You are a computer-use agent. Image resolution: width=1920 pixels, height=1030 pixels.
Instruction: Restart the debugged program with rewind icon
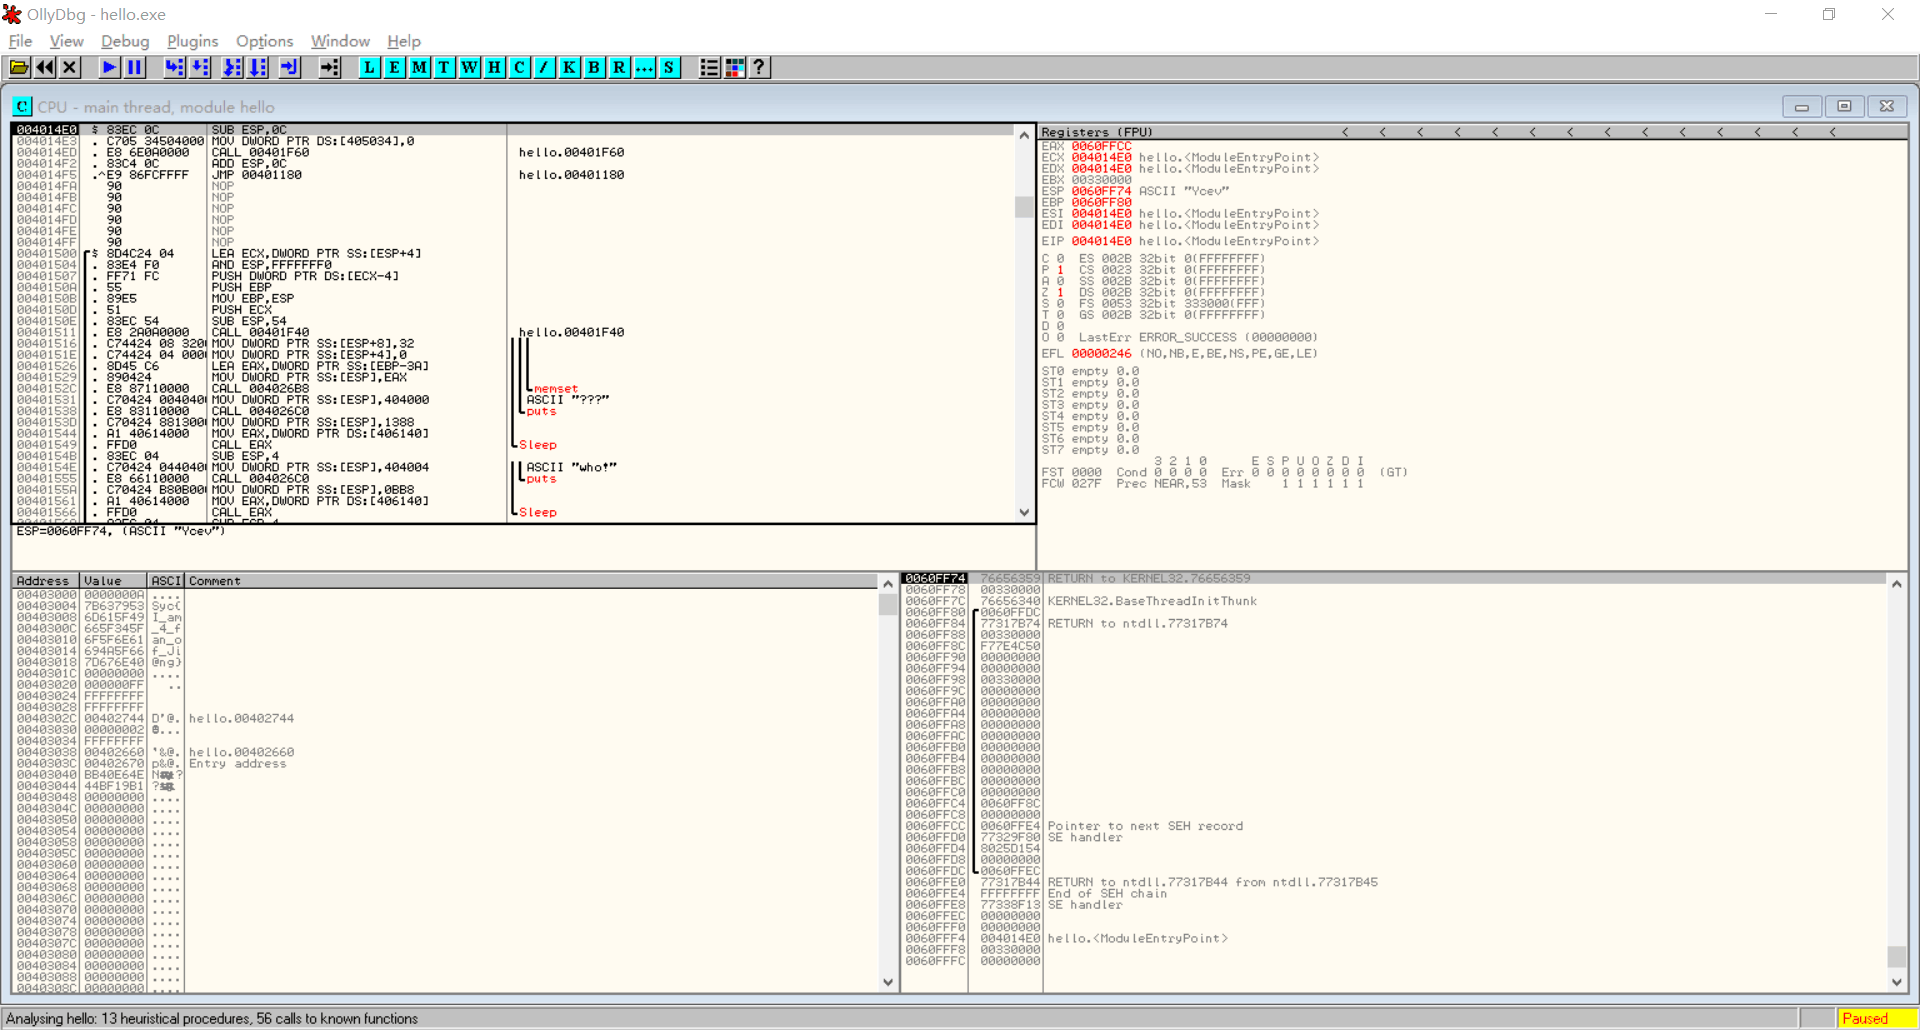tap(45, 67)
